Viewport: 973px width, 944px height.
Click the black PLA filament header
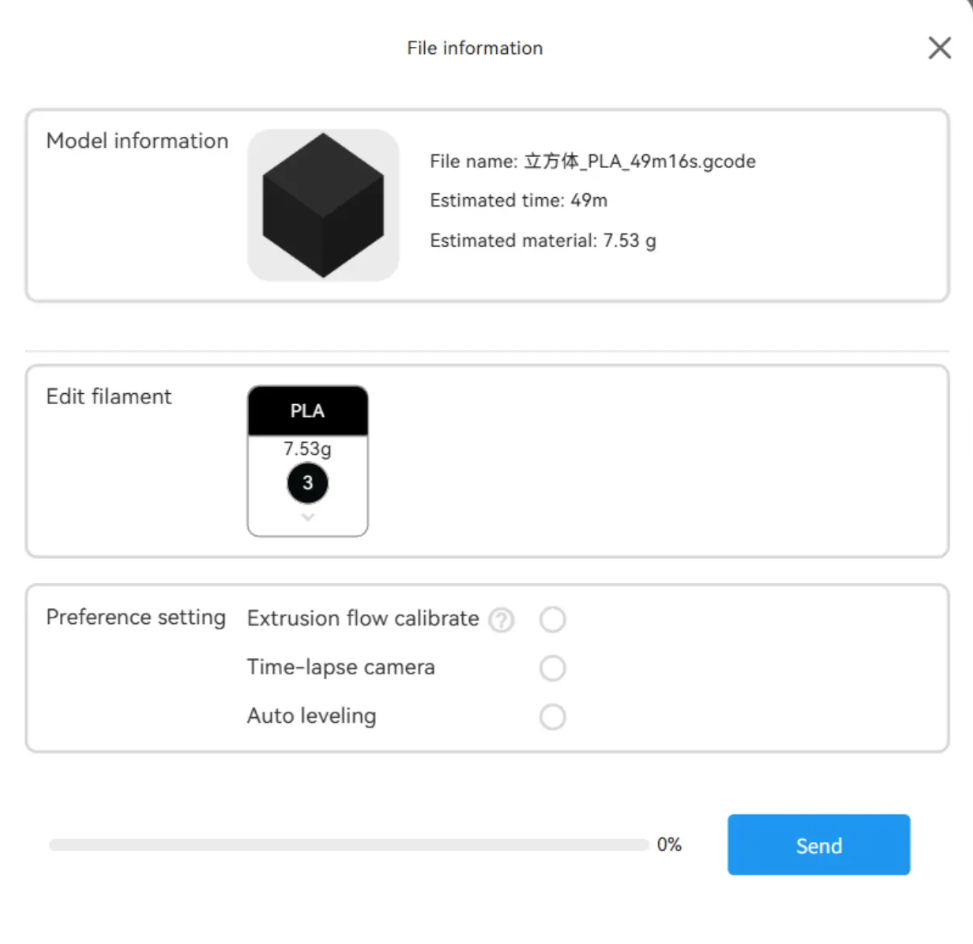[308, 411]
